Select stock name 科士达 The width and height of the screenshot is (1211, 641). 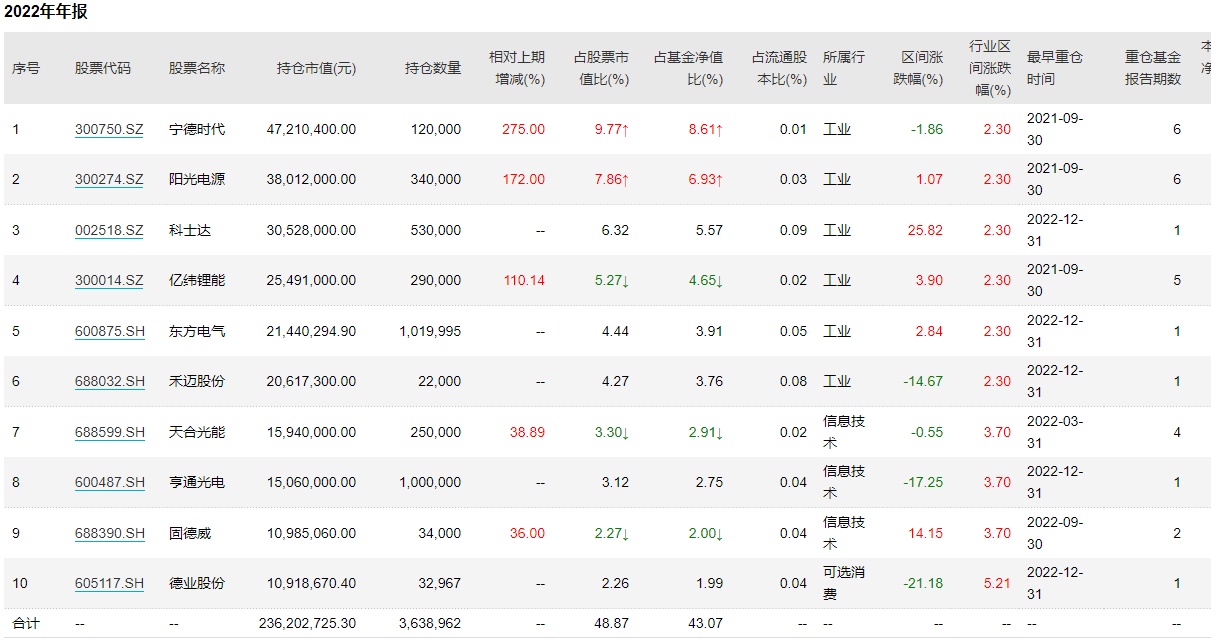click(x=190, y=230)
